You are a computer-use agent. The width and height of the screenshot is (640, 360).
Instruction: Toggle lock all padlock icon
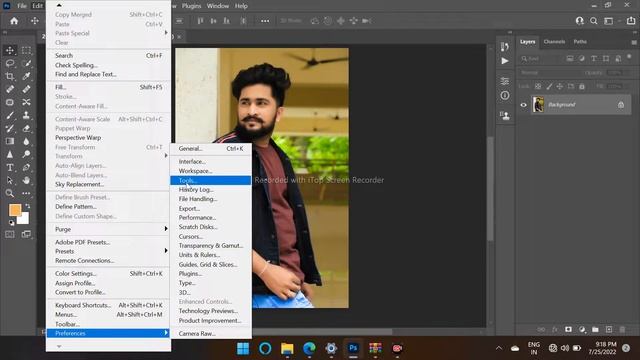tap(582, 86)
